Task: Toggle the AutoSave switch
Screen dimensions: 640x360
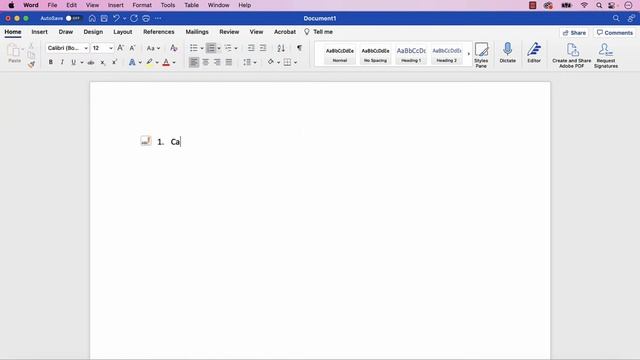Action: coord(73,18)
